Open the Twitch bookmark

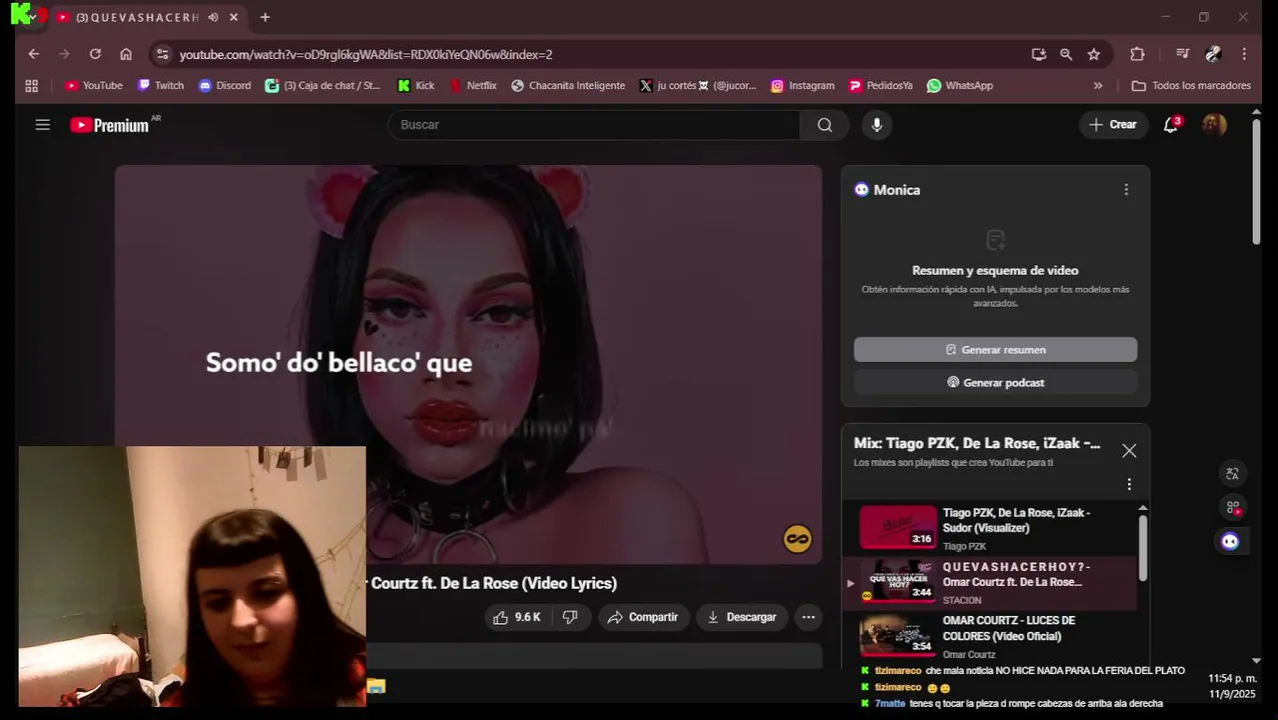tap(161, 86)
